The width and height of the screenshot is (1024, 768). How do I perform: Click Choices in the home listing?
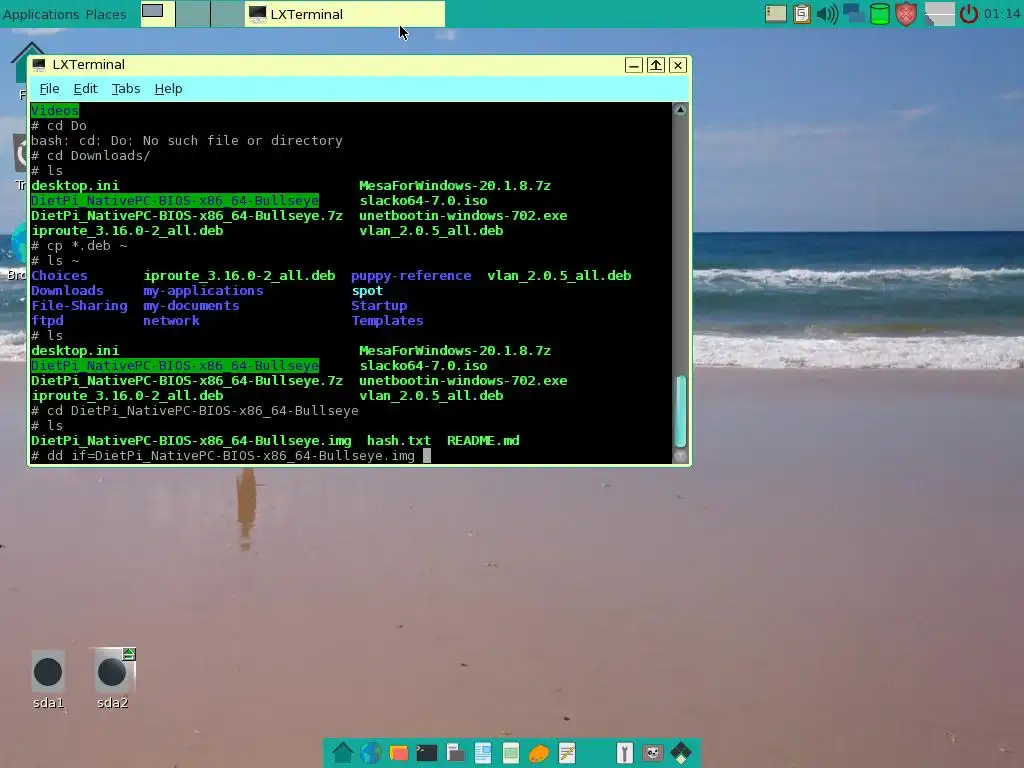[59, 276]
